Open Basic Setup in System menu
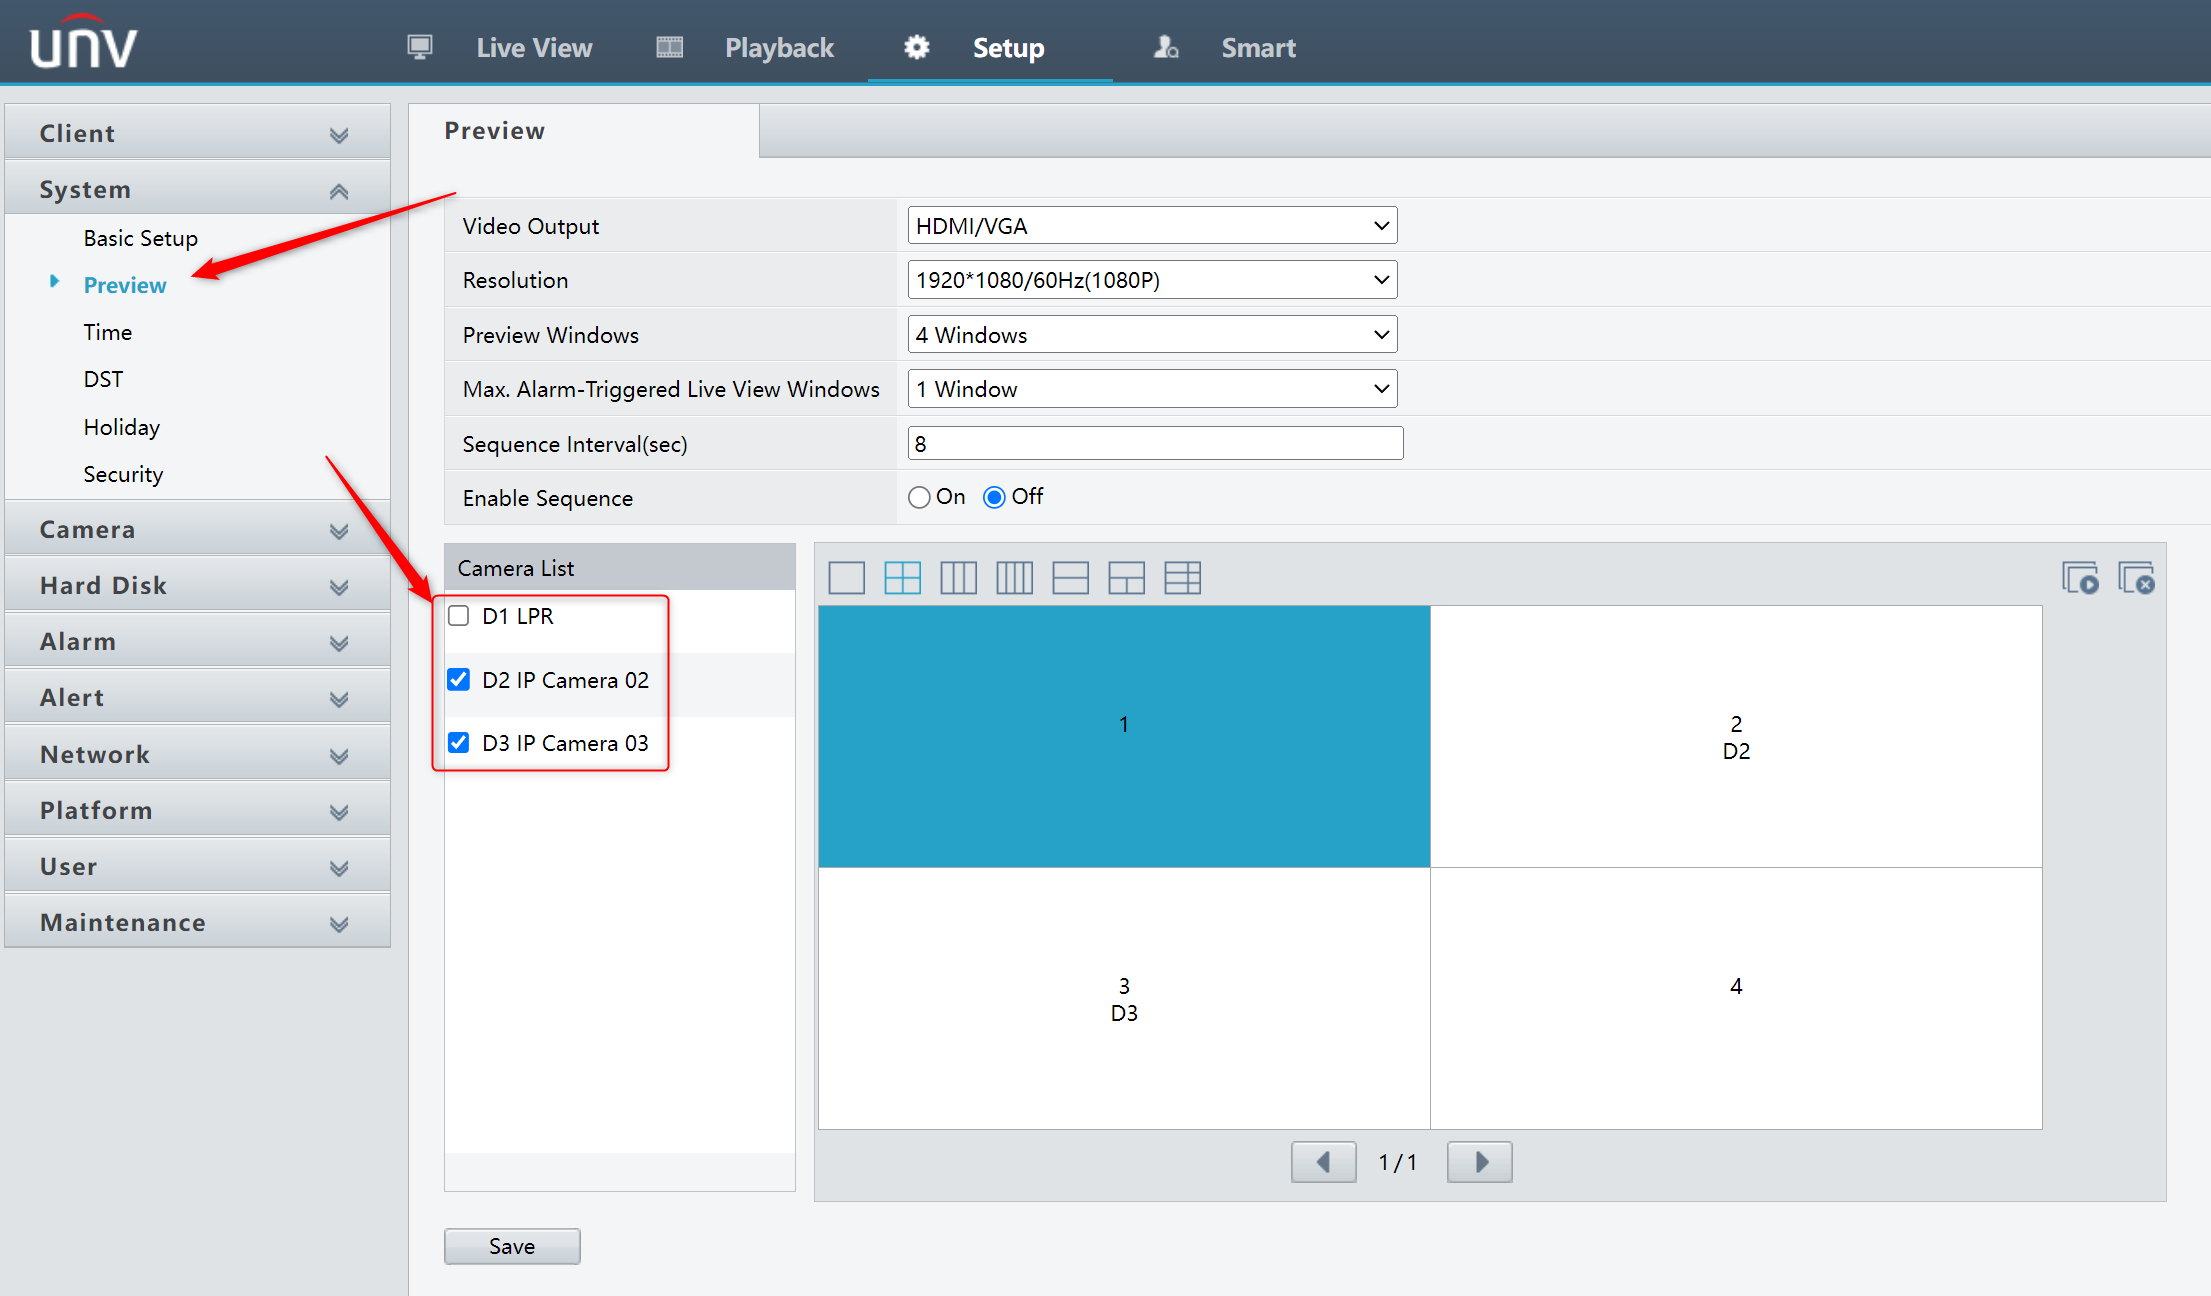The image size is (2211, 1296). (141, 238)
